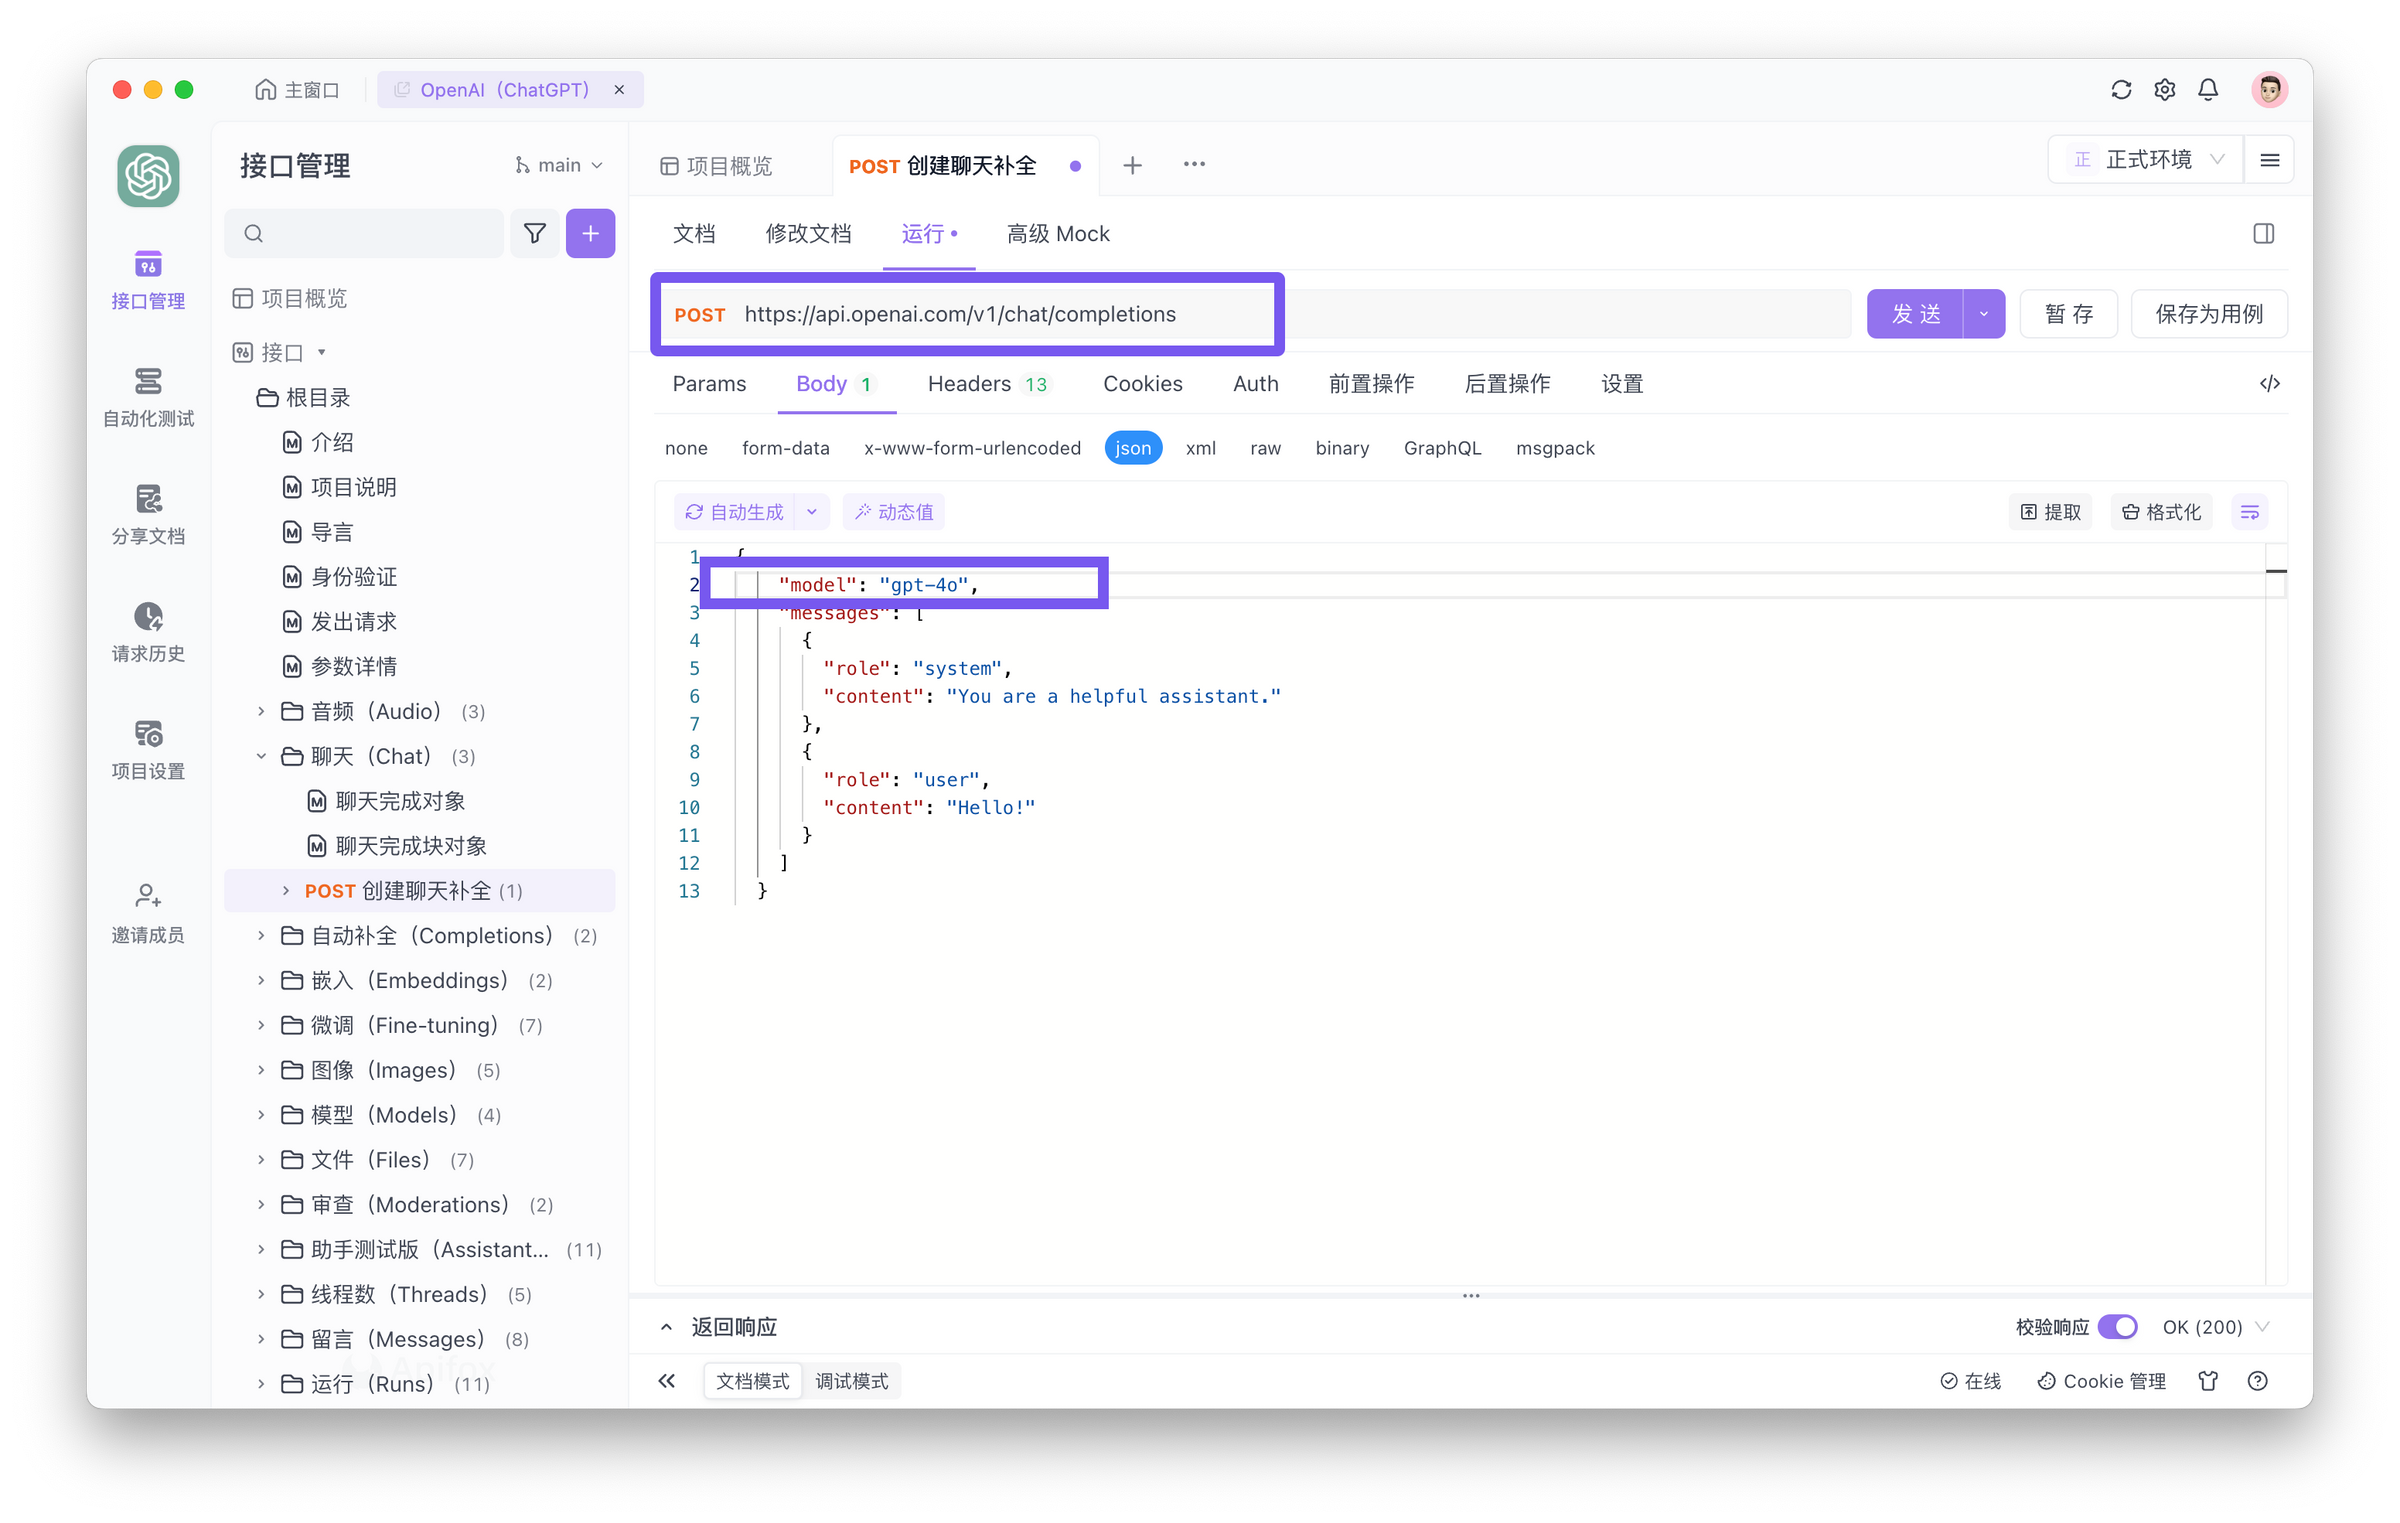Open 请求历史 from the sidebar
Screen dimensions: 2400x1523
(x=147, y=630)
